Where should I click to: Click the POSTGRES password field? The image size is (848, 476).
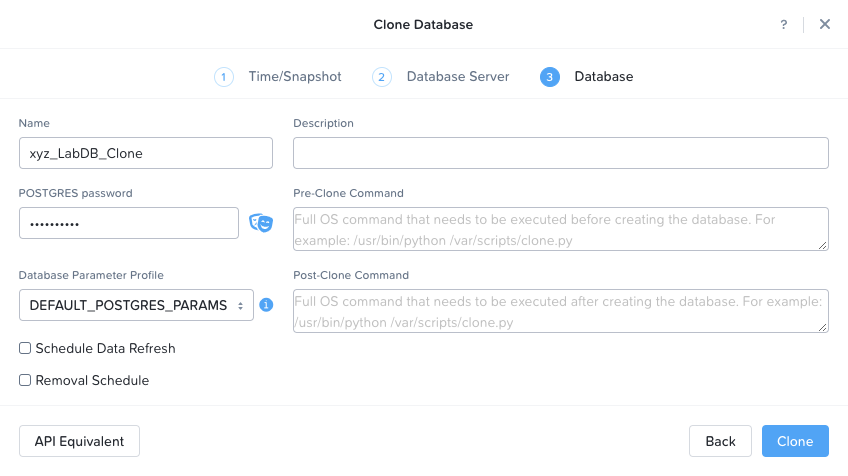tap(129, 223)
